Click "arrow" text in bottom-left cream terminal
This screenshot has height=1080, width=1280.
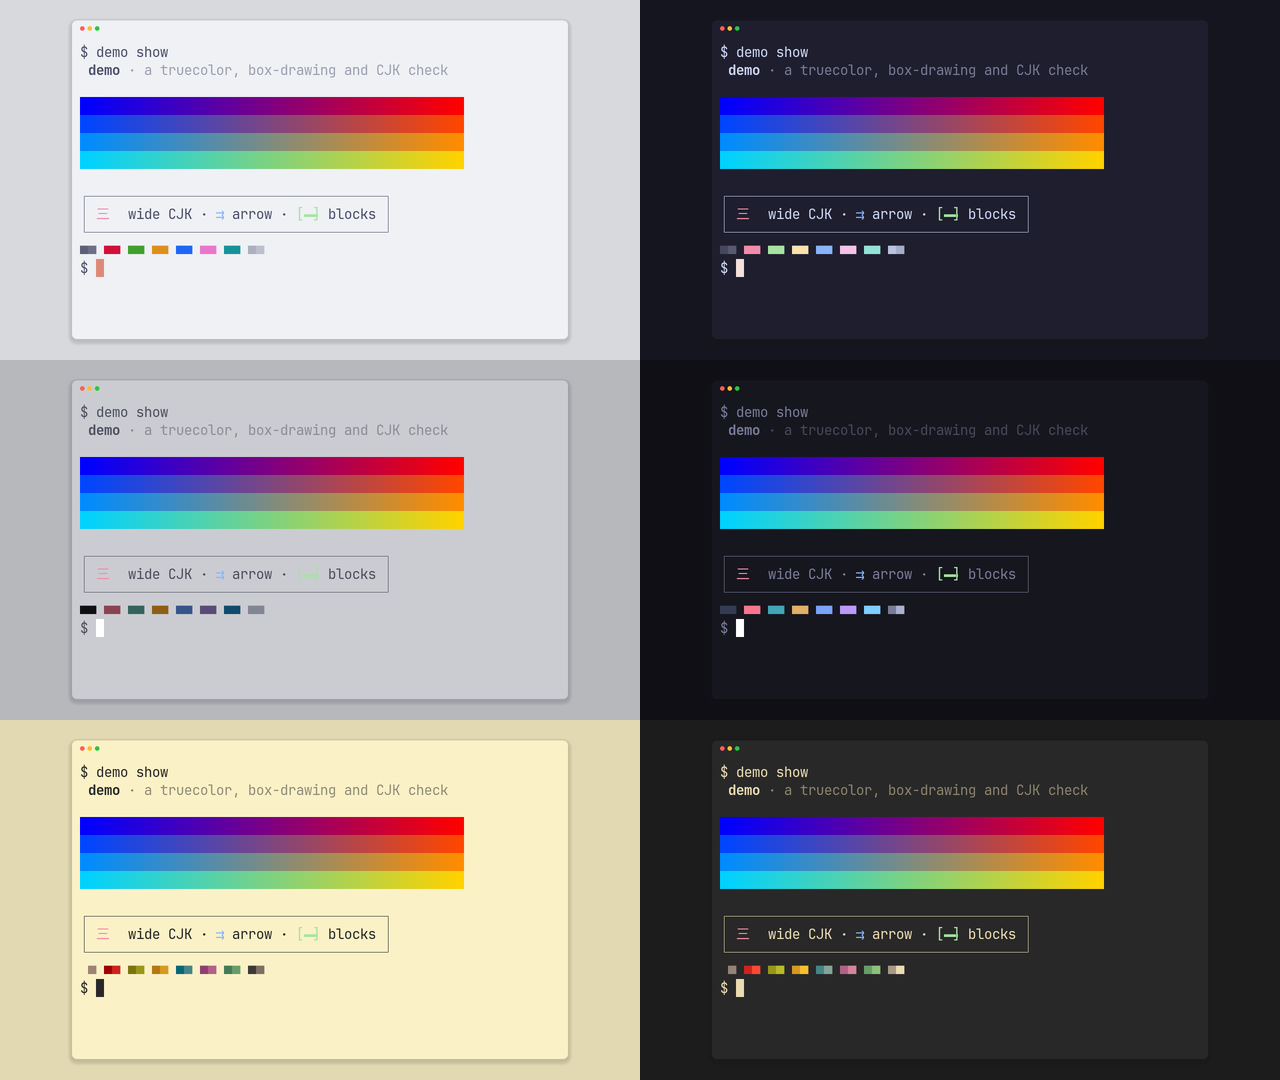click(252, 934)
